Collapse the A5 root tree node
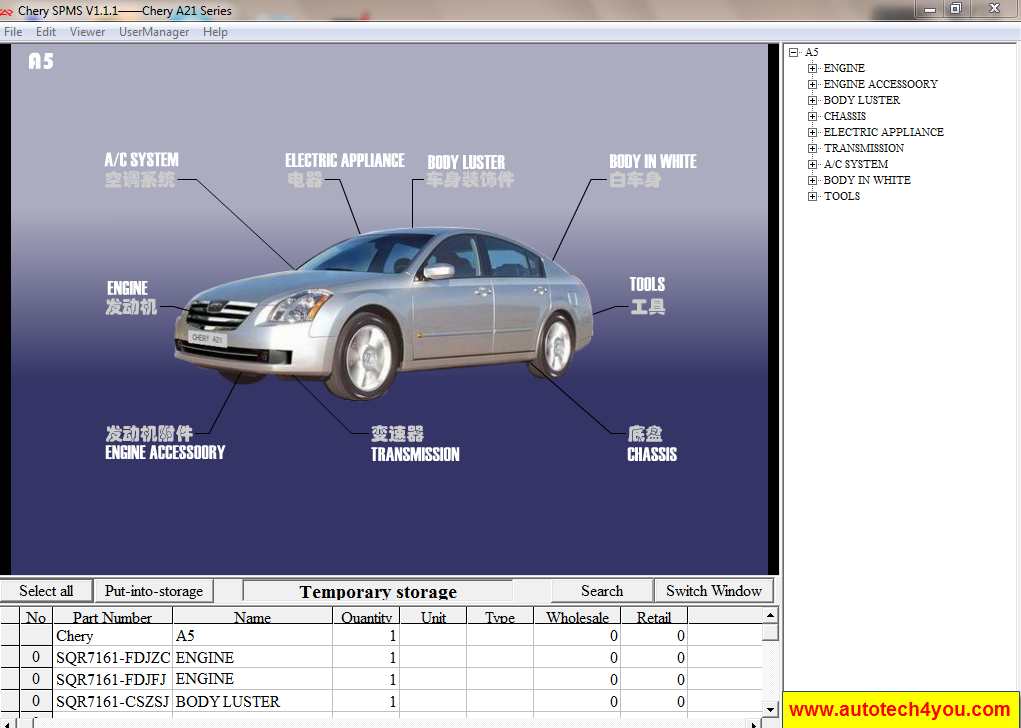 point(795,52)
